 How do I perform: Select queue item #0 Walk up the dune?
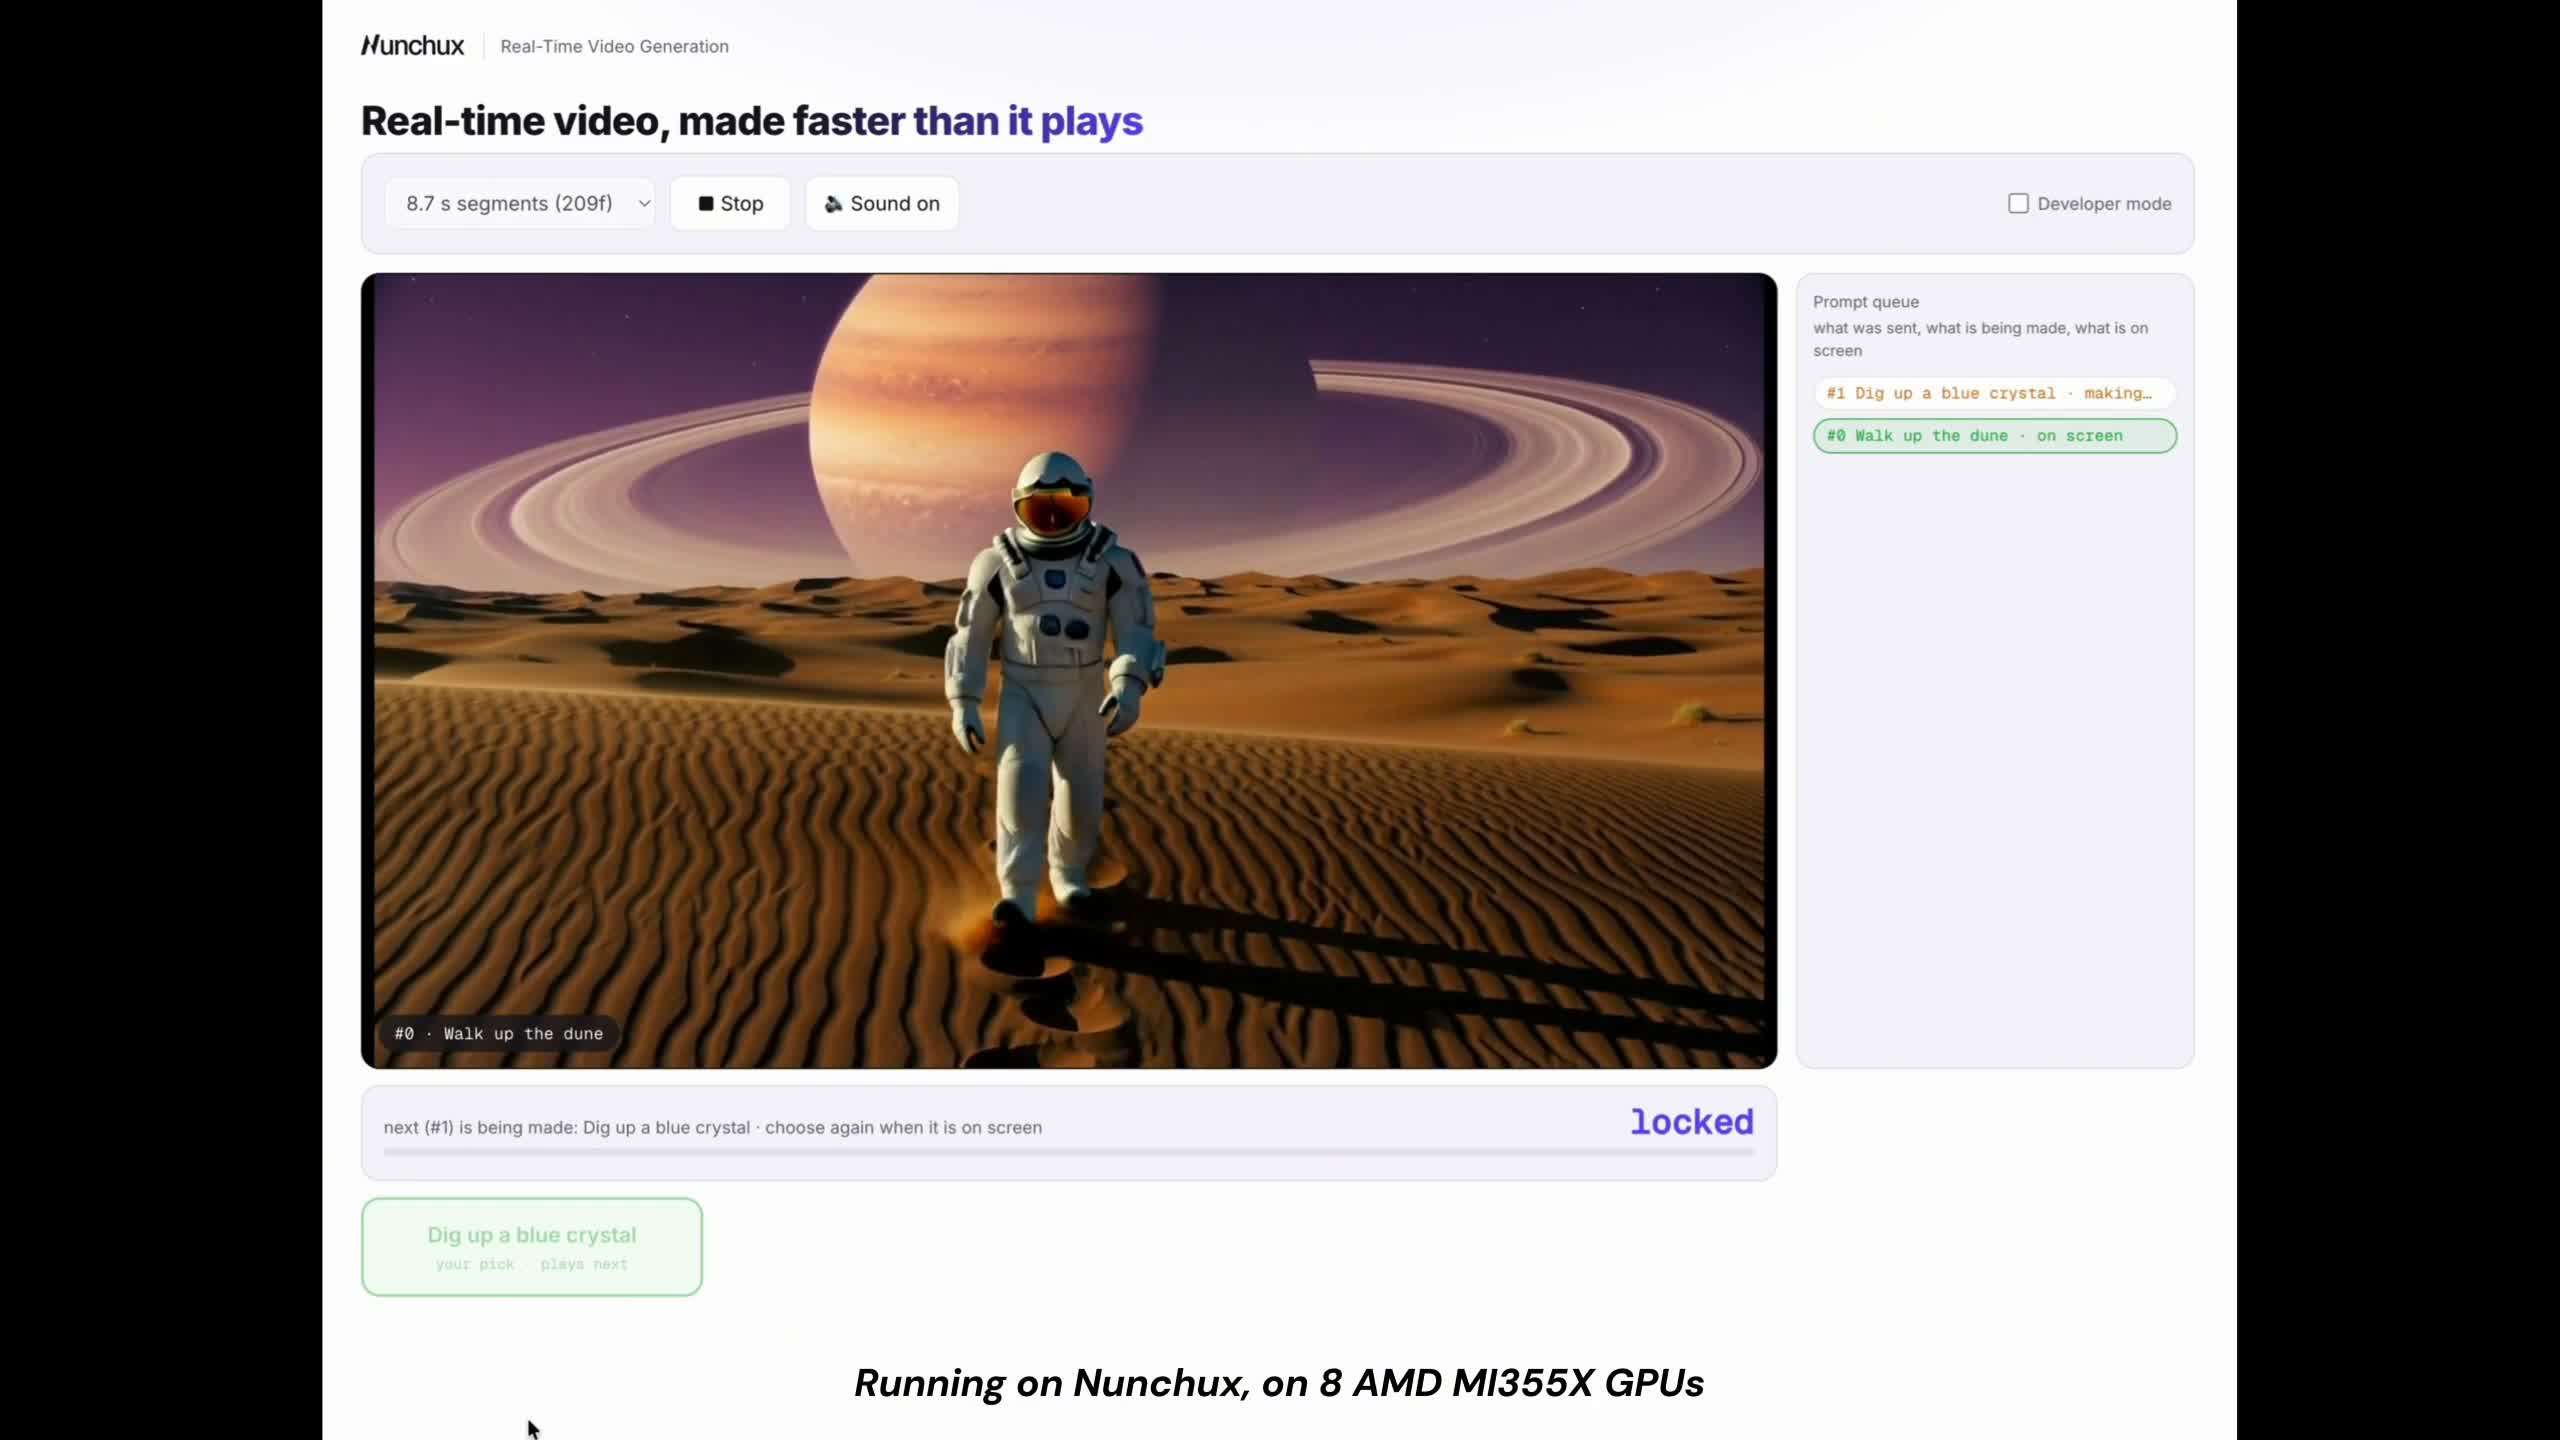[x=1995, y=436]
